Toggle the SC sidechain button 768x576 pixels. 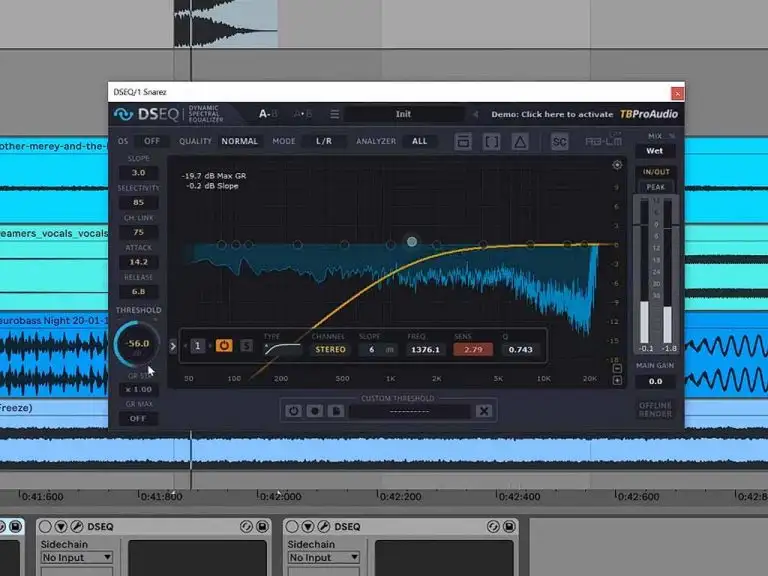click(x=559, y=142)
